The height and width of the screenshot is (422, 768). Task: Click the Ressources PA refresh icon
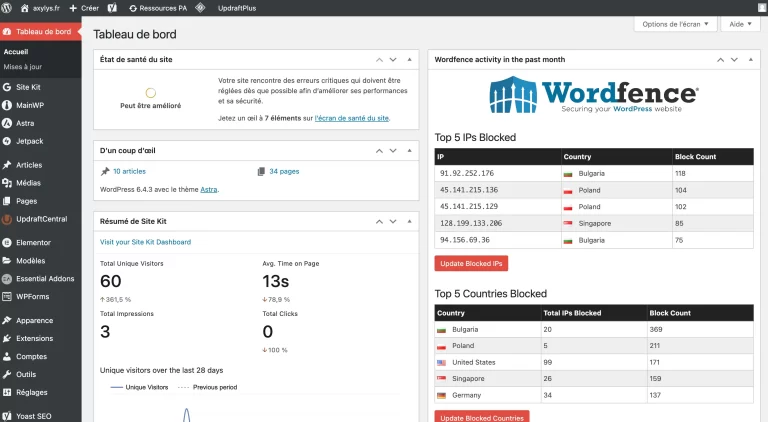point(133,8)
